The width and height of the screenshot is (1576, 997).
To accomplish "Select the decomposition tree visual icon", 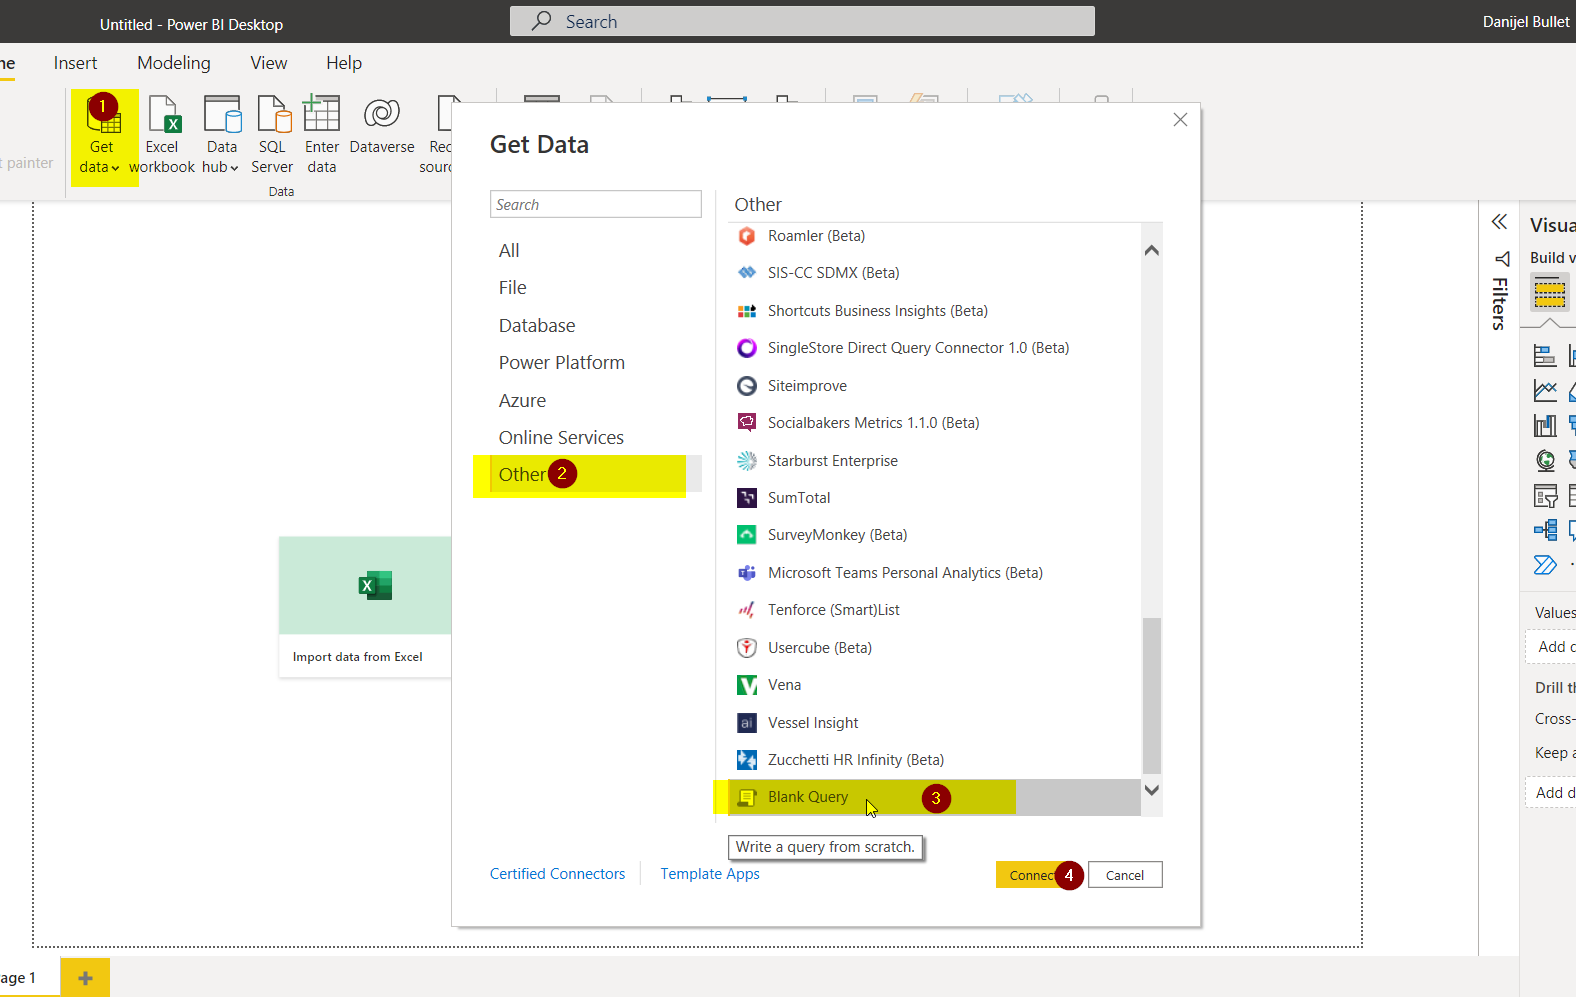I will [1545, 530].
